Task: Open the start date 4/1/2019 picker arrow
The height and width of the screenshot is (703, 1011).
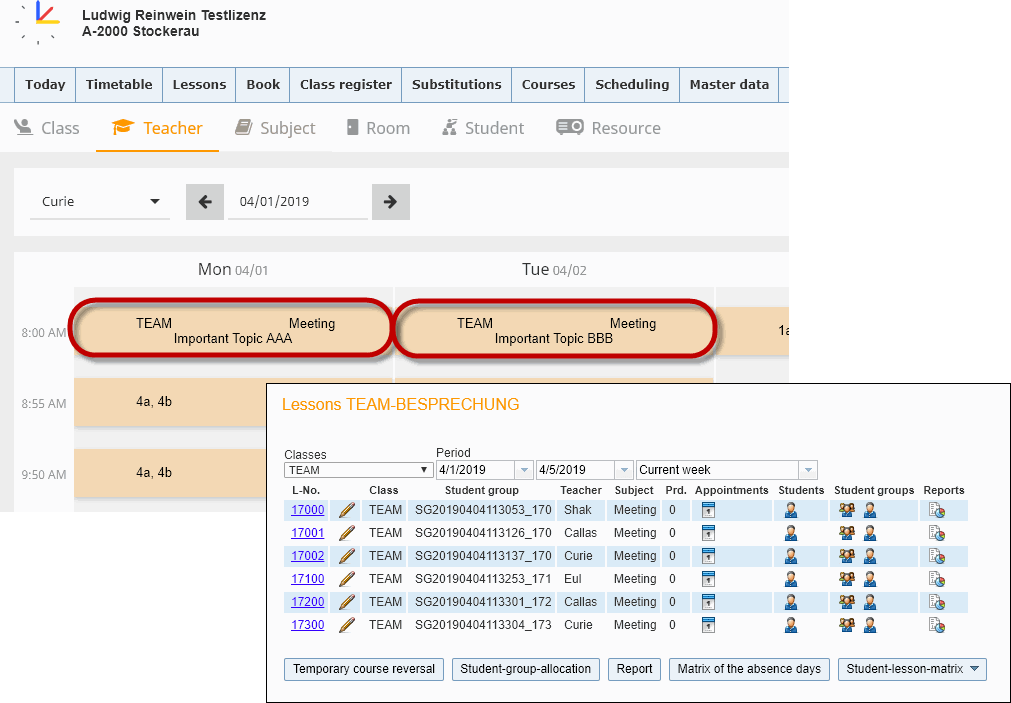Action: pos(524,470)
